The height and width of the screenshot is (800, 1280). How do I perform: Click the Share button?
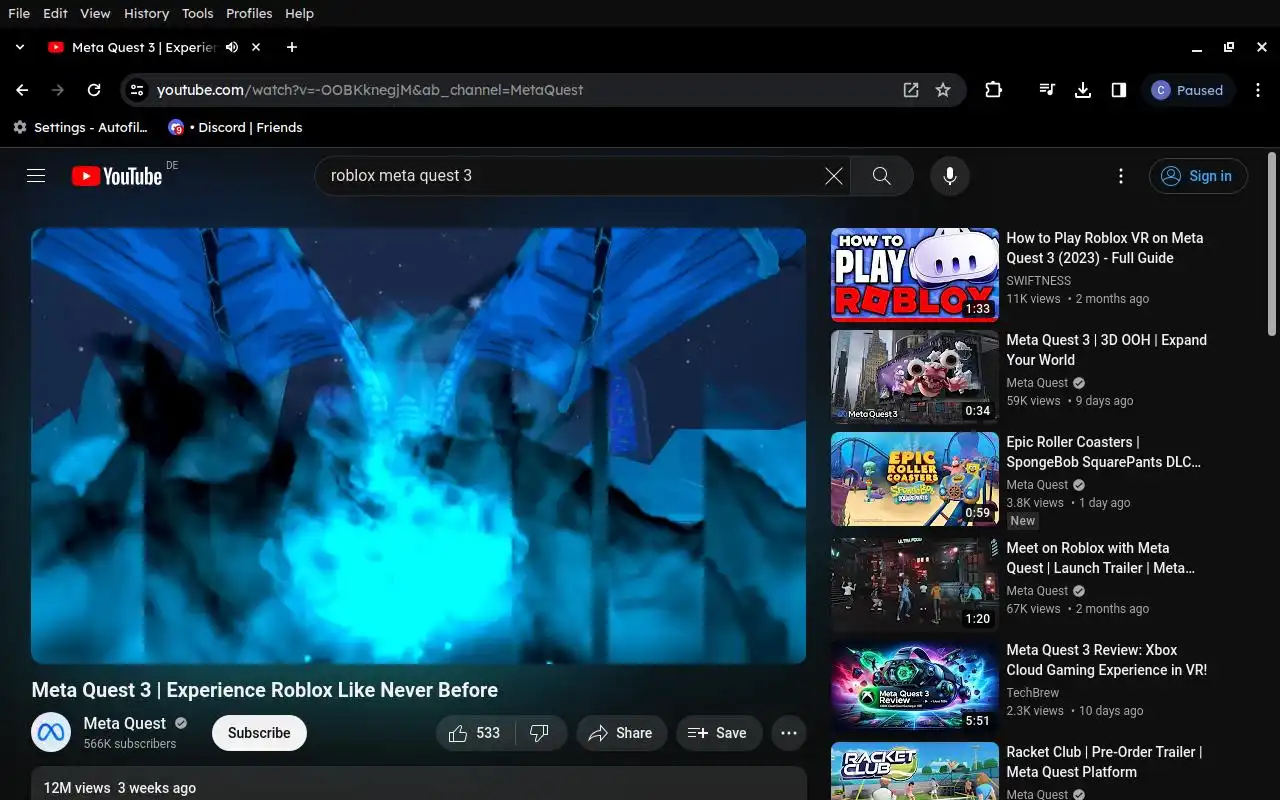(620, 733)
